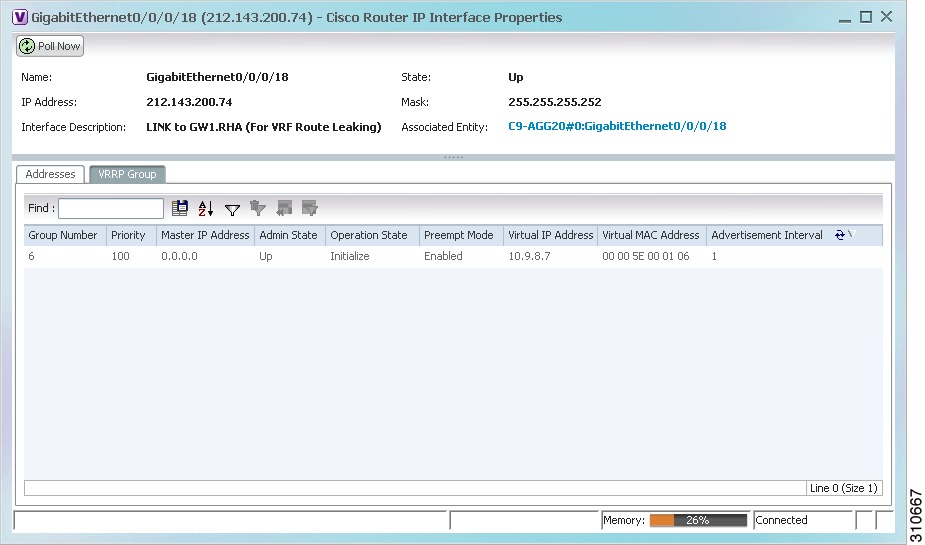Click the panel splitter grip dots
This screenshot has width=925, height=545.
(x=453, y=157)
